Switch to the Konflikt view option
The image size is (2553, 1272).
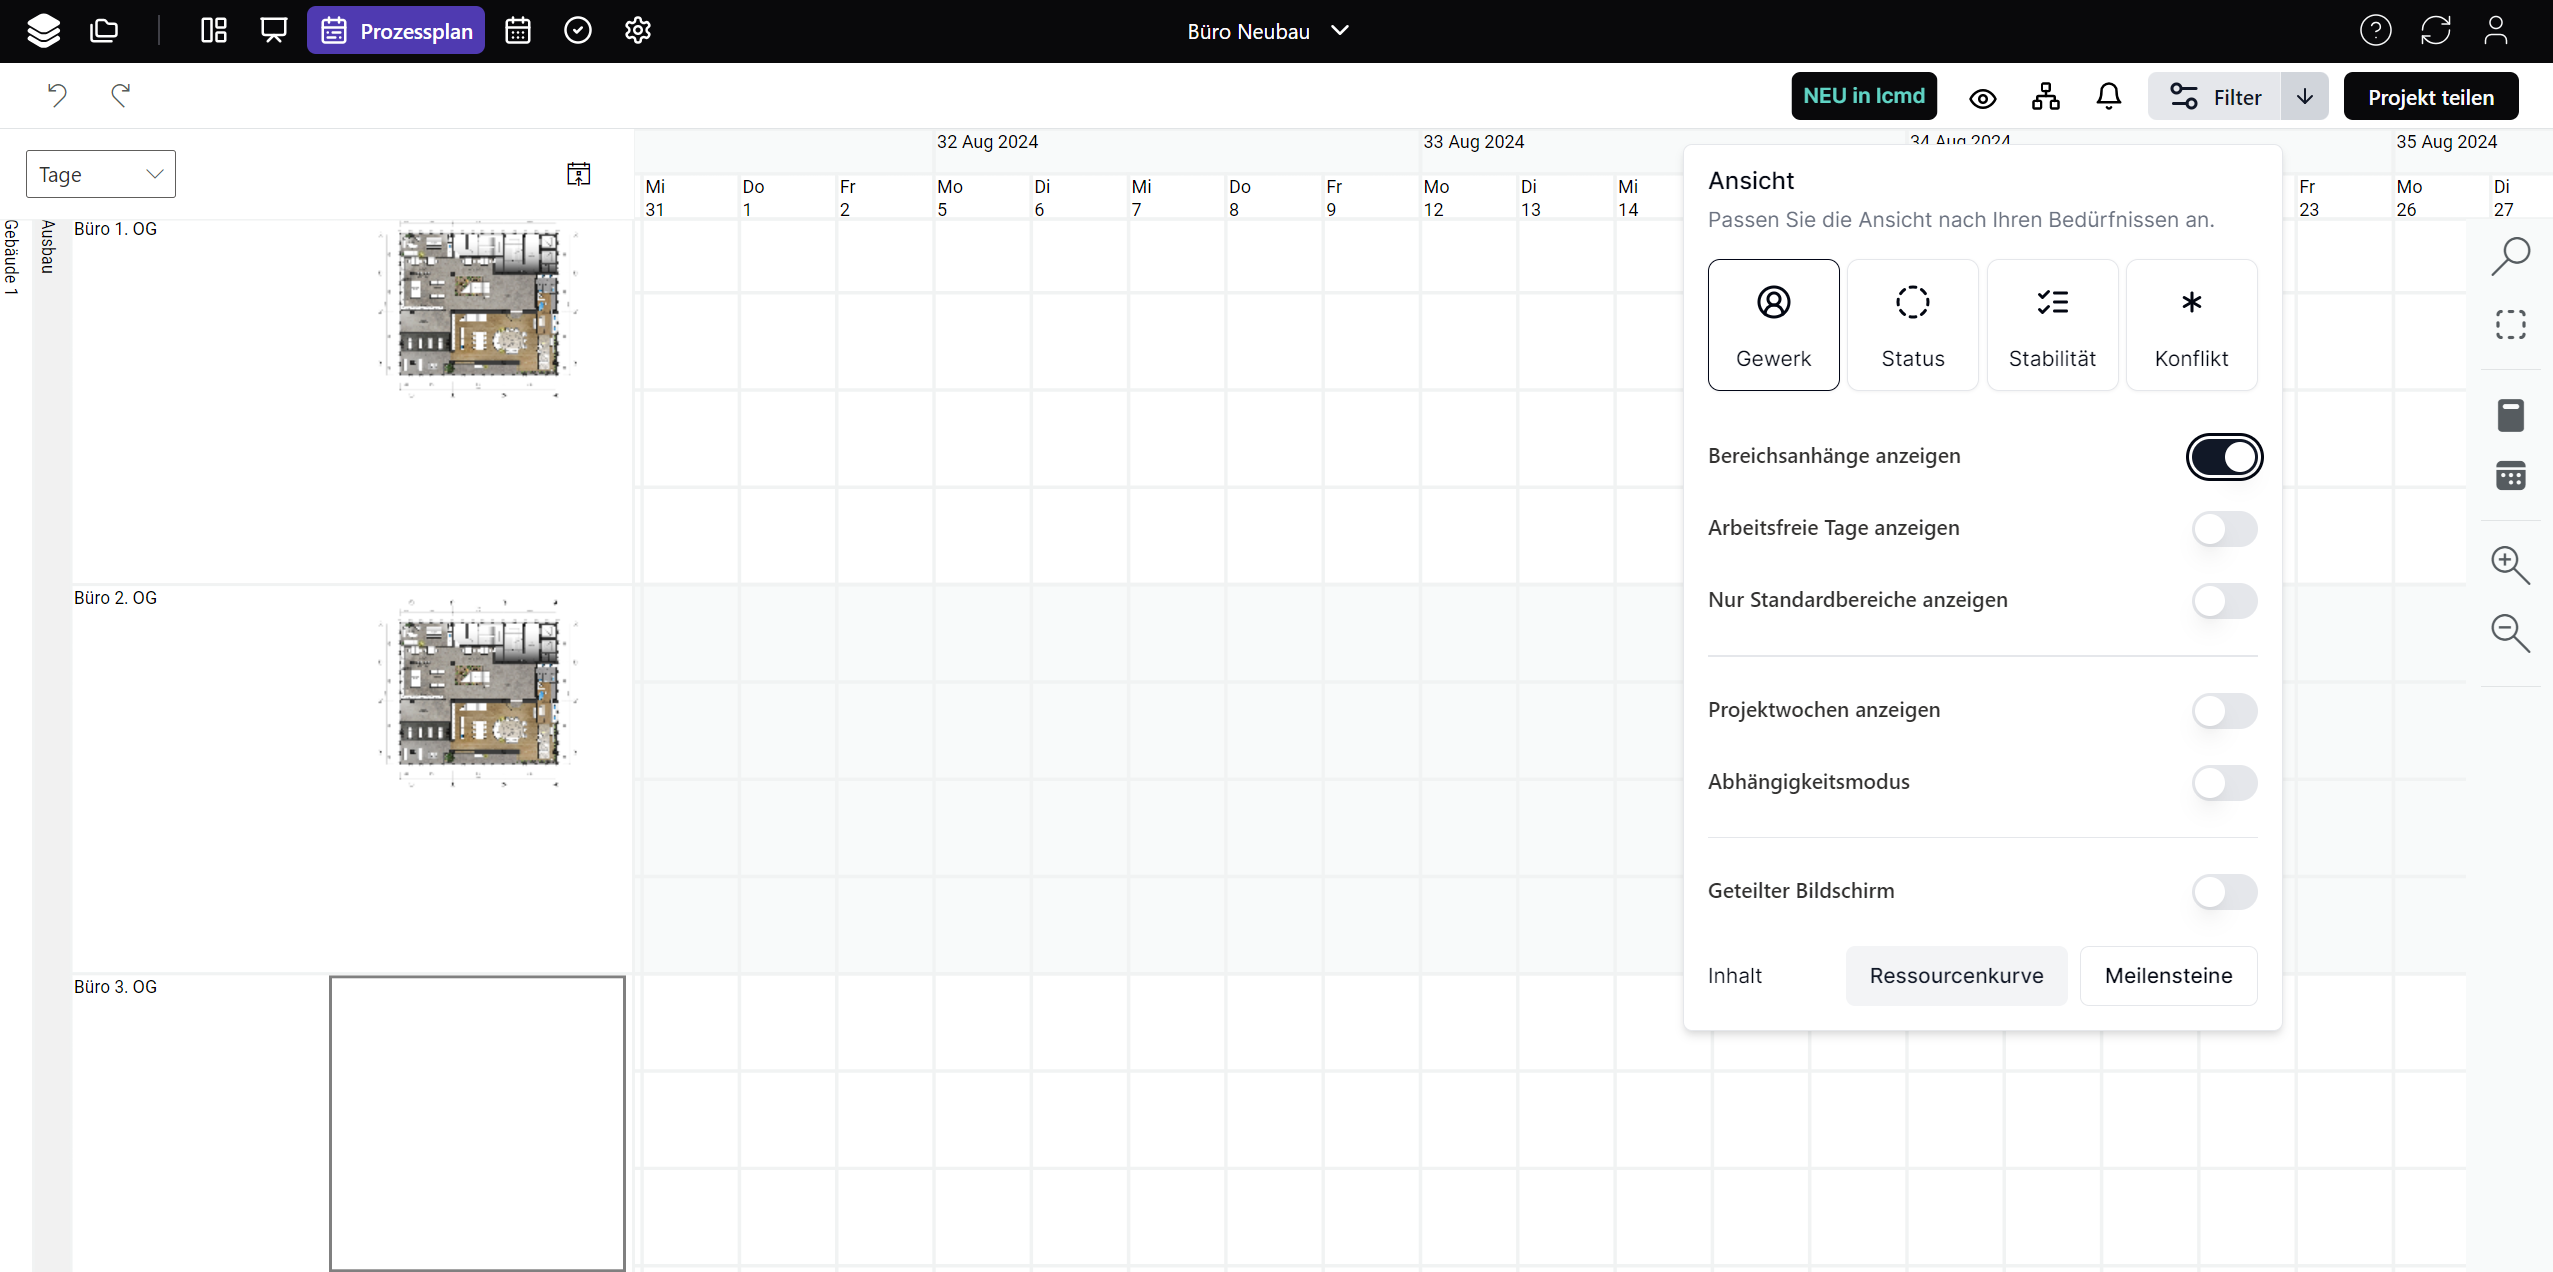2191,325
